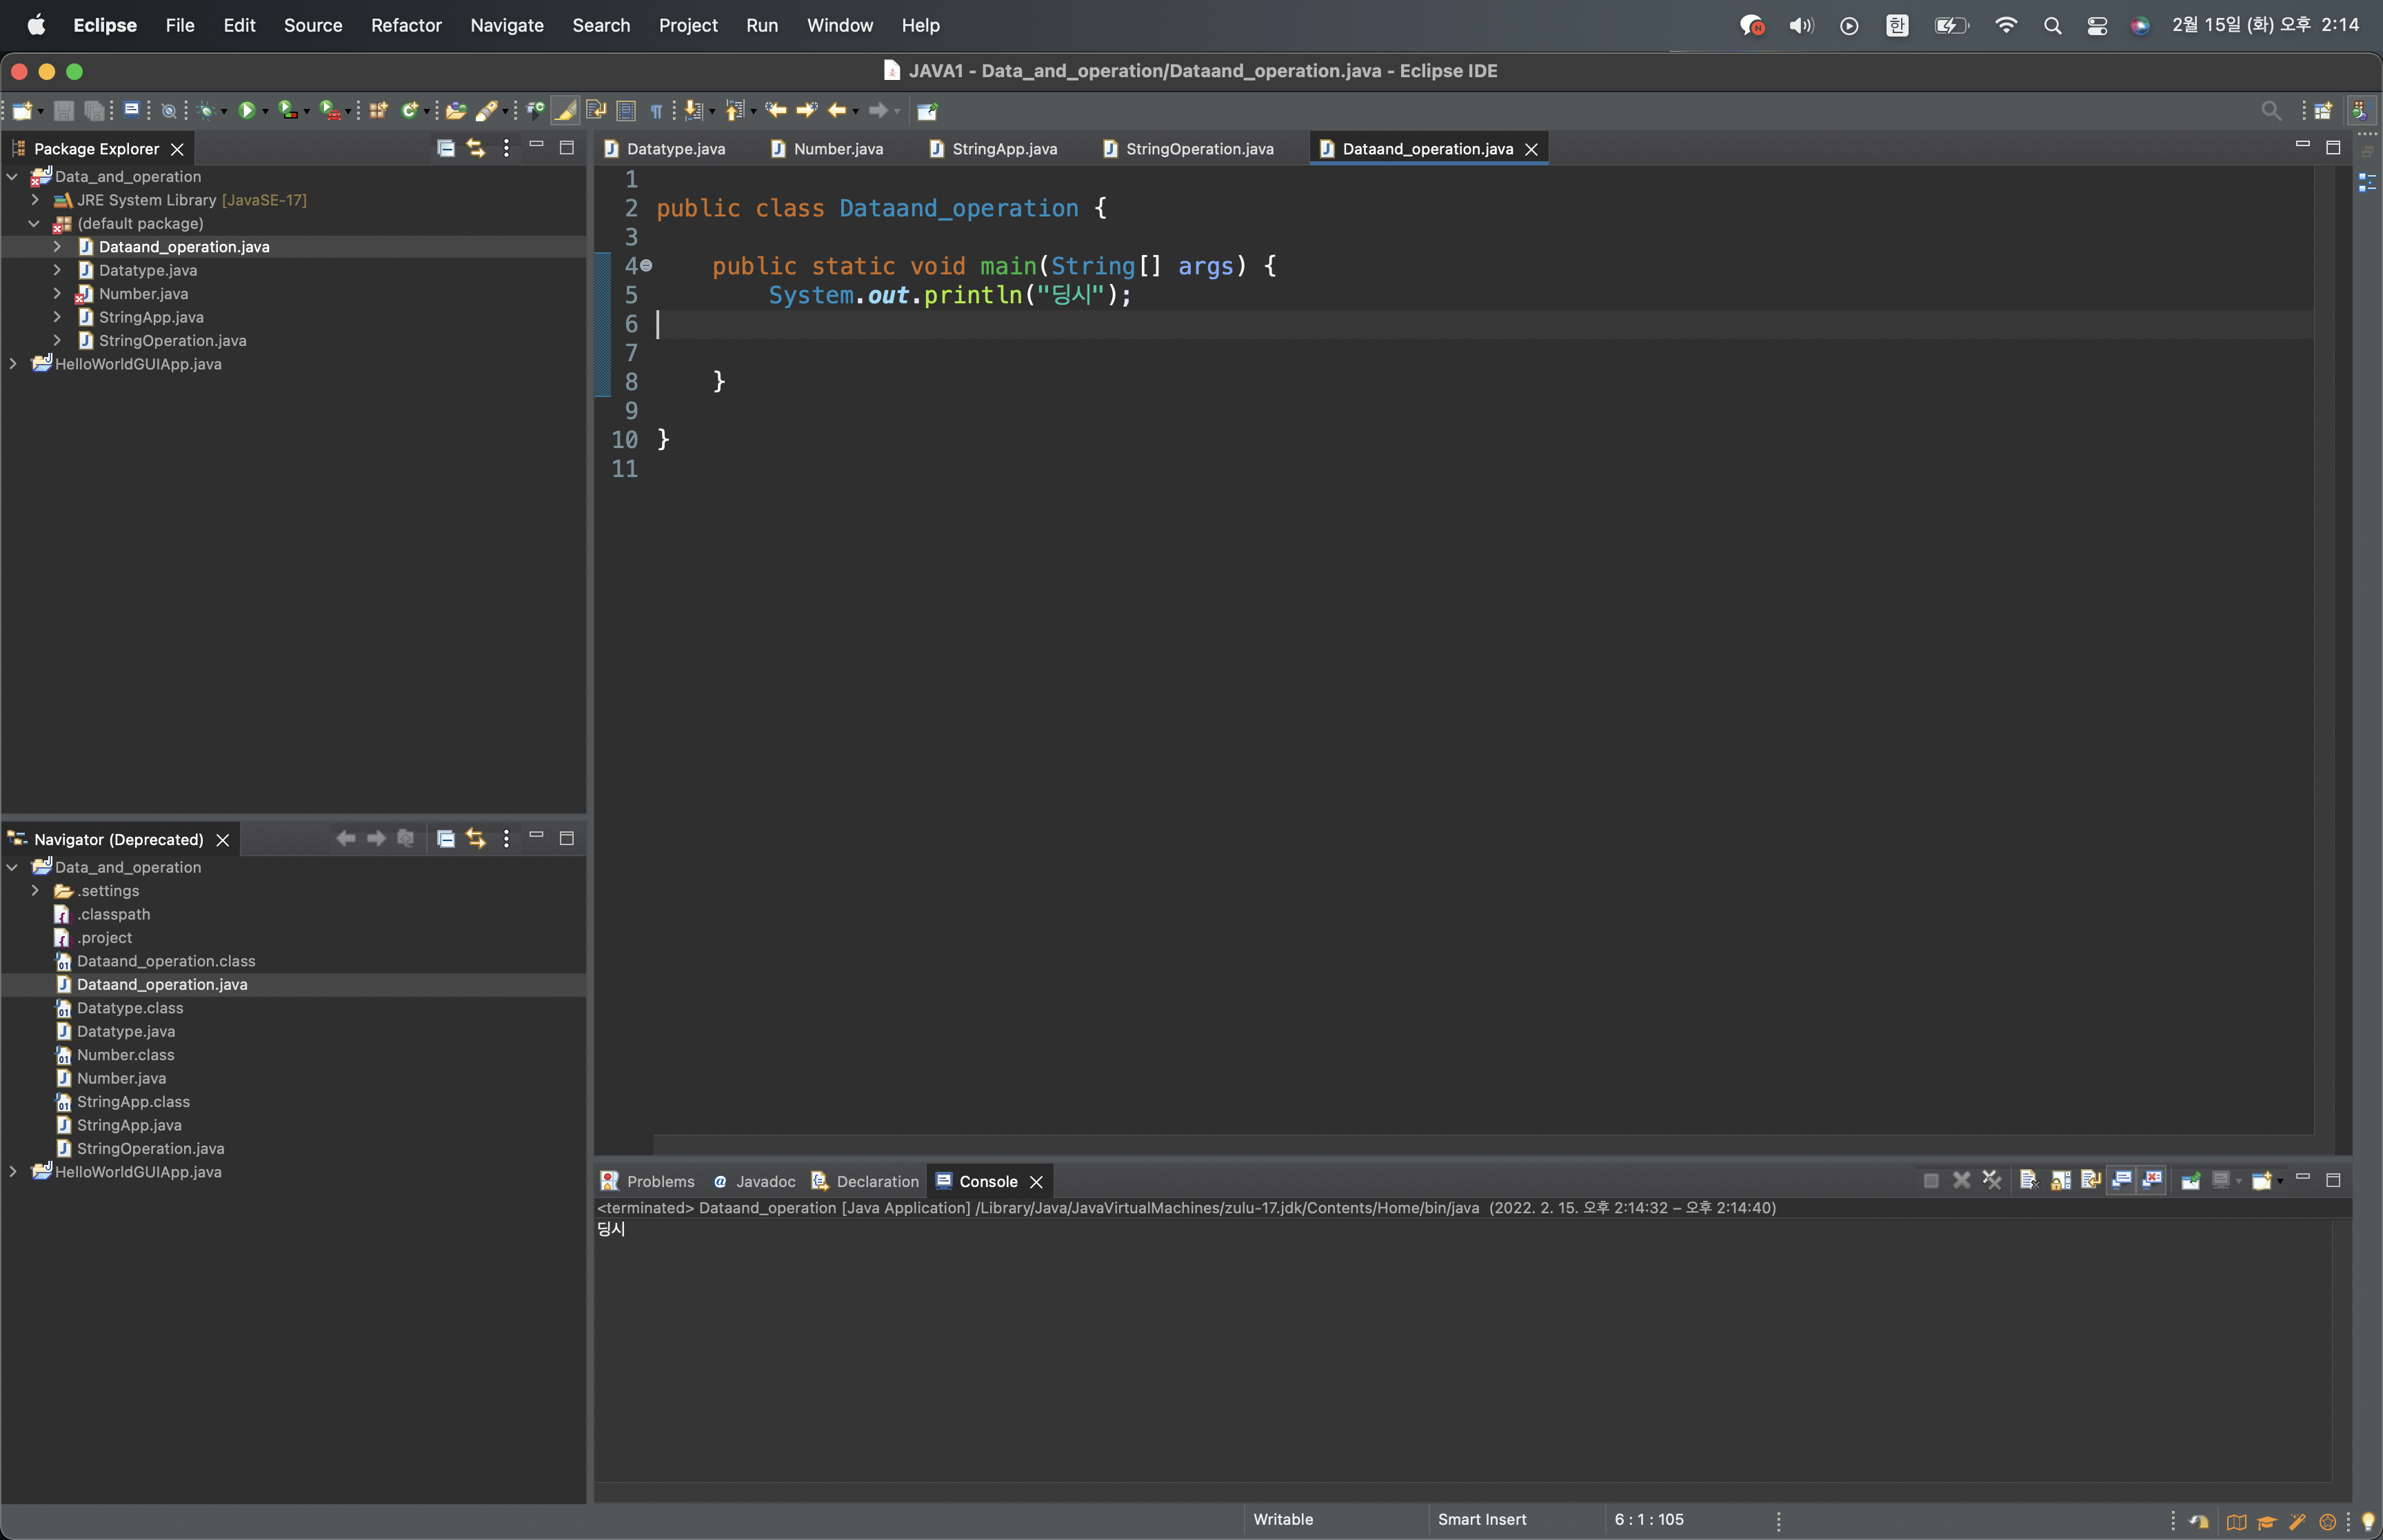Select Number.java in Package Explorer
The image size is (2383, 1540).
point(143,294)
